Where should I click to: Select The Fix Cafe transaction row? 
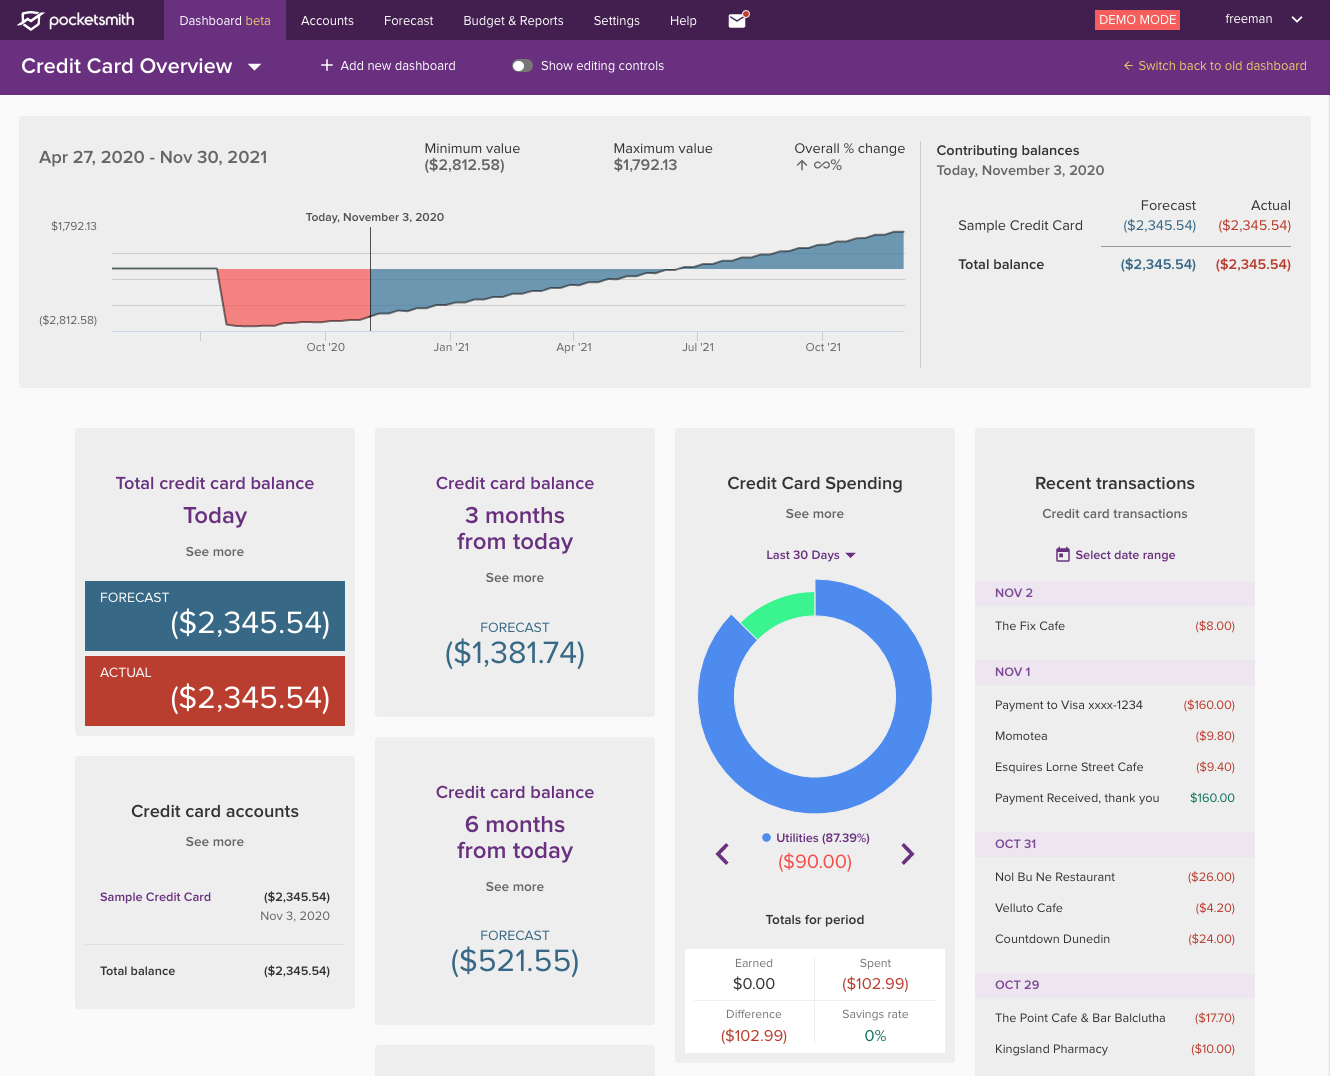[1114, 626]
